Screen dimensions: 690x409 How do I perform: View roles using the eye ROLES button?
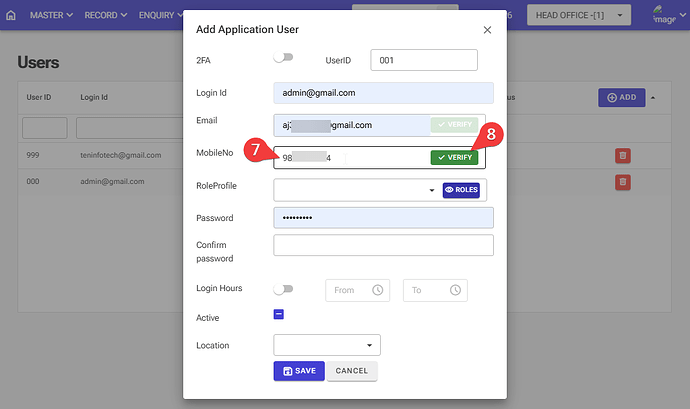pos(461,189)
